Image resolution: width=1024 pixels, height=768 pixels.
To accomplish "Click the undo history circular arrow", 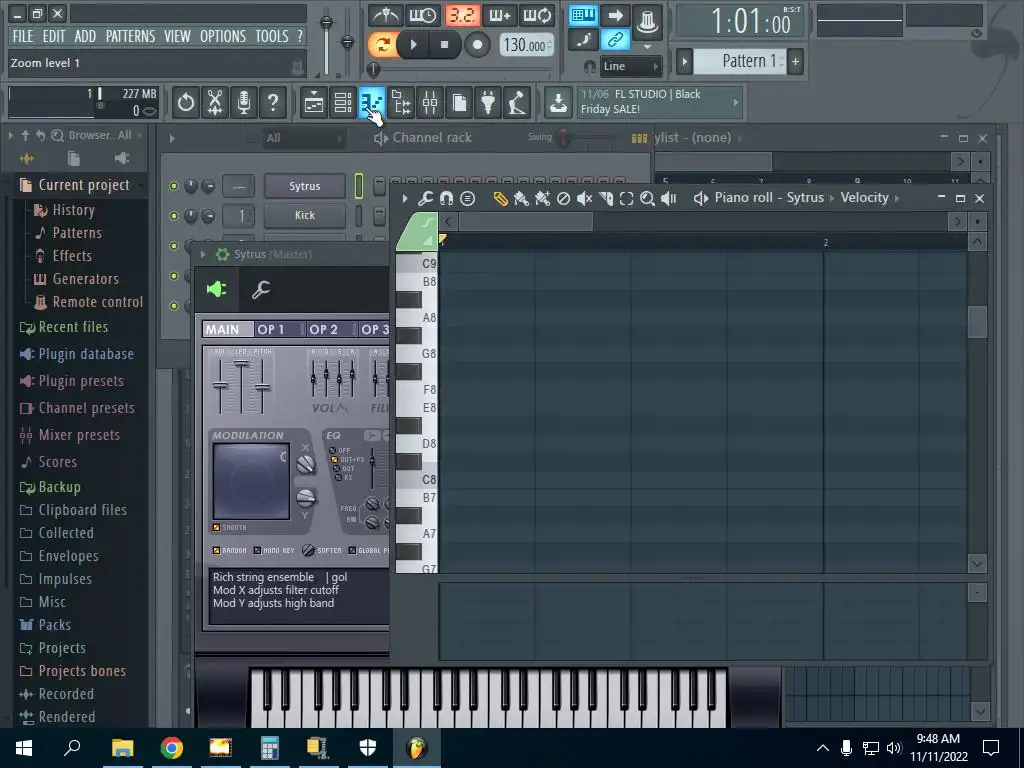I will tap(186, 103).
